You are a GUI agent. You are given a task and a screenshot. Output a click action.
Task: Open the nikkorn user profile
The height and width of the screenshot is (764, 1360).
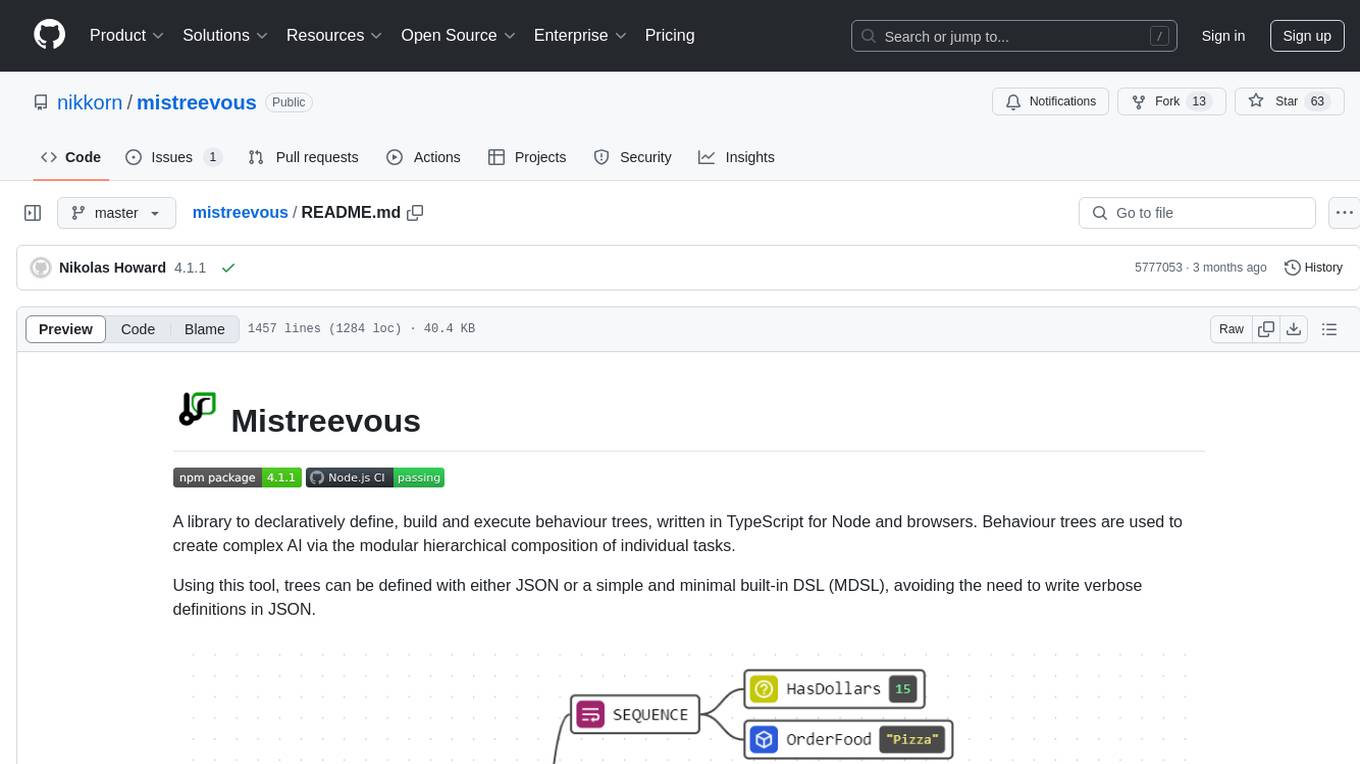point(90,102)
